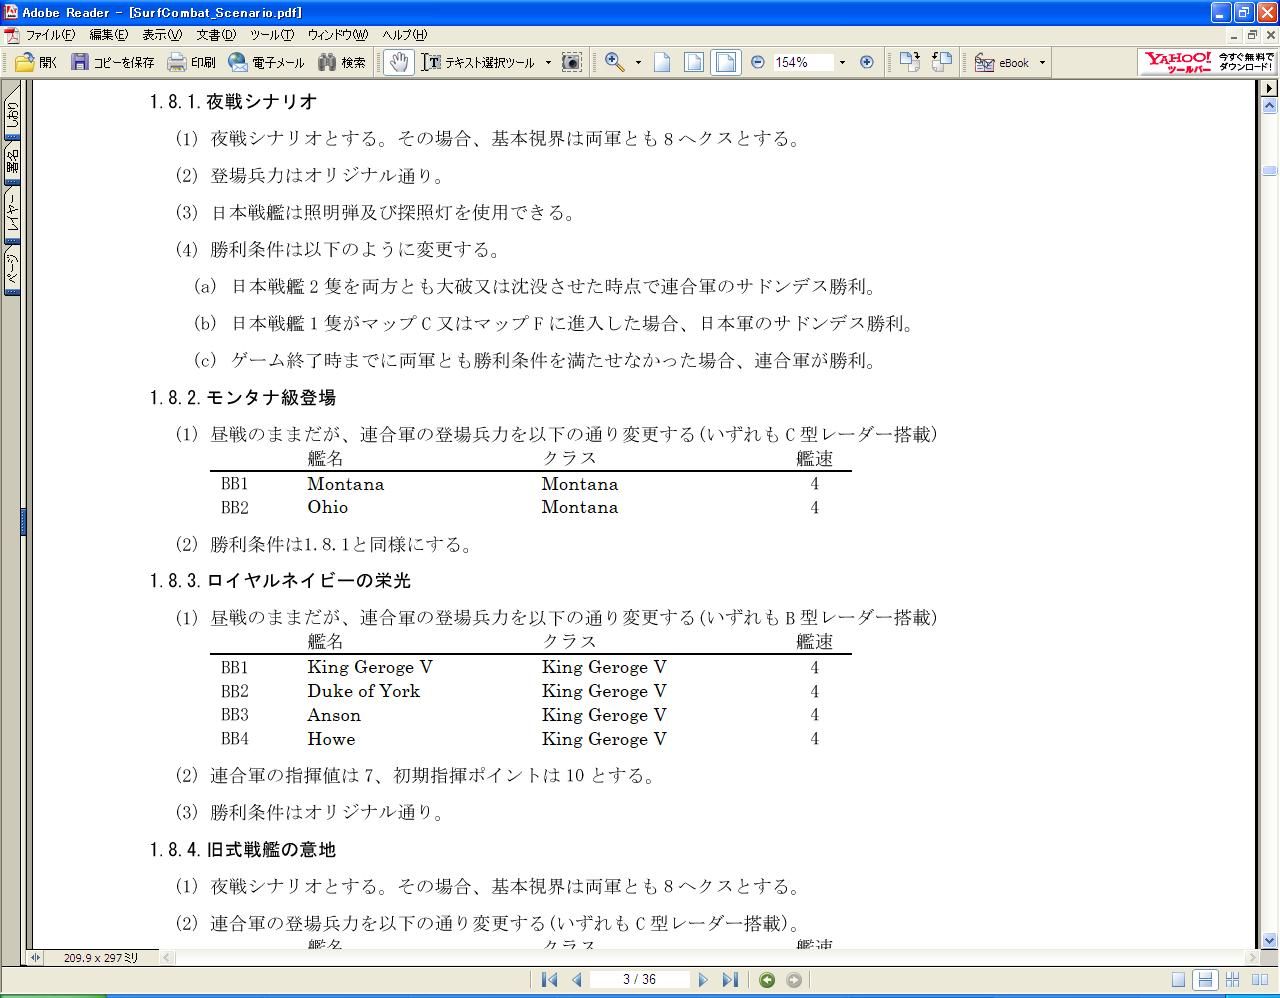Click the navigation pane splitter handle
The height and width of the screenshot is (998, 1280).
23,520
